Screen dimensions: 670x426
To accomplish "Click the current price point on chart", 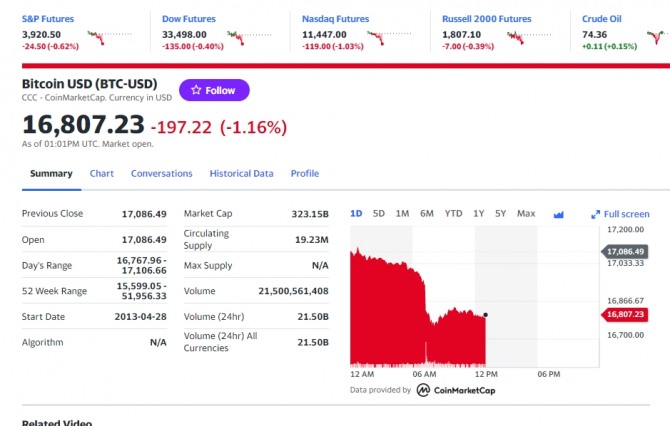I will 485,315.
